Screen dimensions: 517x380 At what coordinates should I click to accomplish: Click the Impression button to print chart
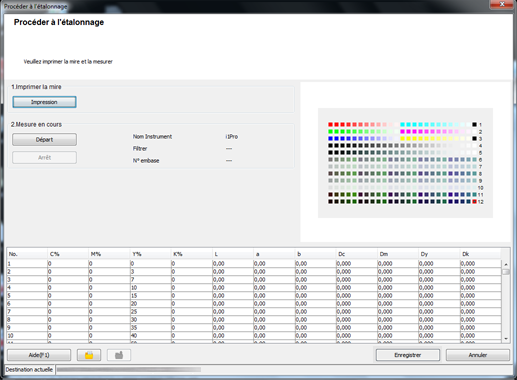pos(44,102)
